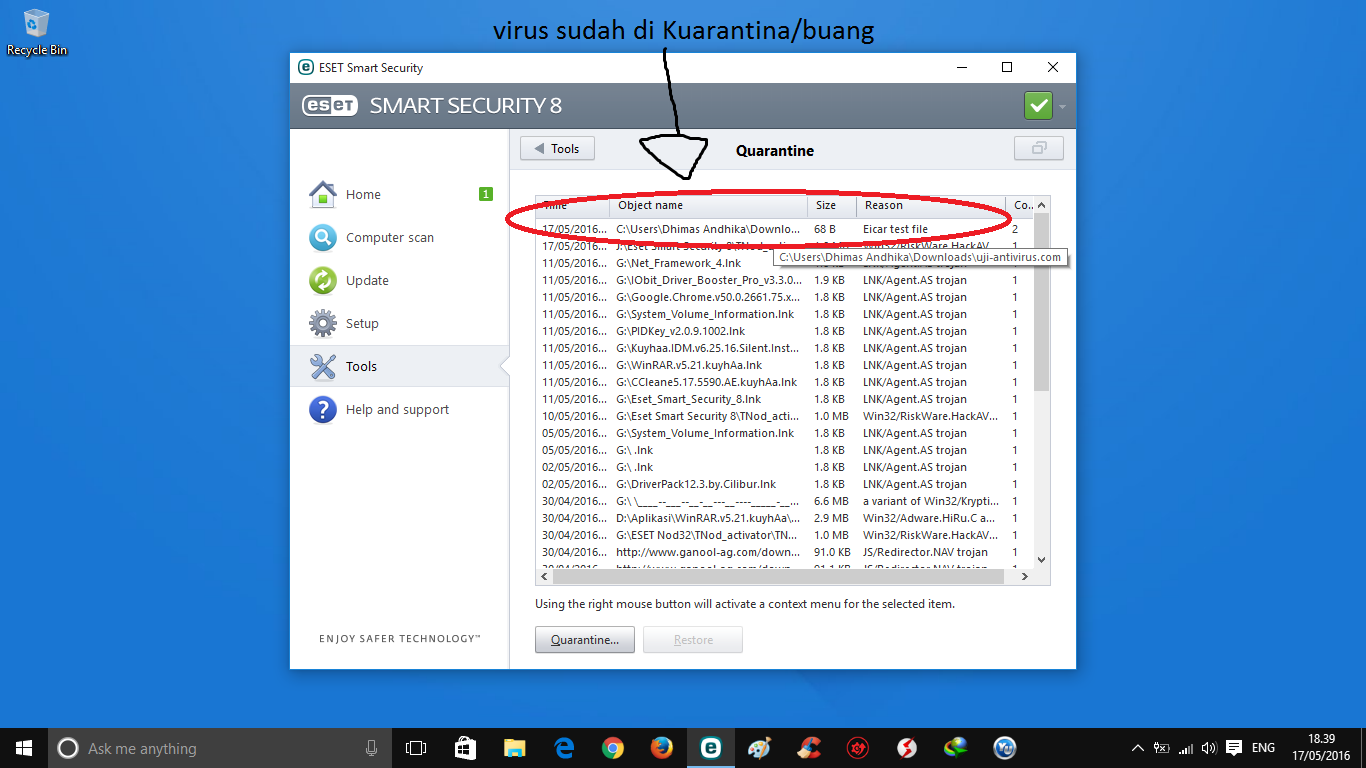Select the 6.6 MB Win32/Krypti variant row
Viewport: 1366px width, 768px height.
tap(785, 501)
